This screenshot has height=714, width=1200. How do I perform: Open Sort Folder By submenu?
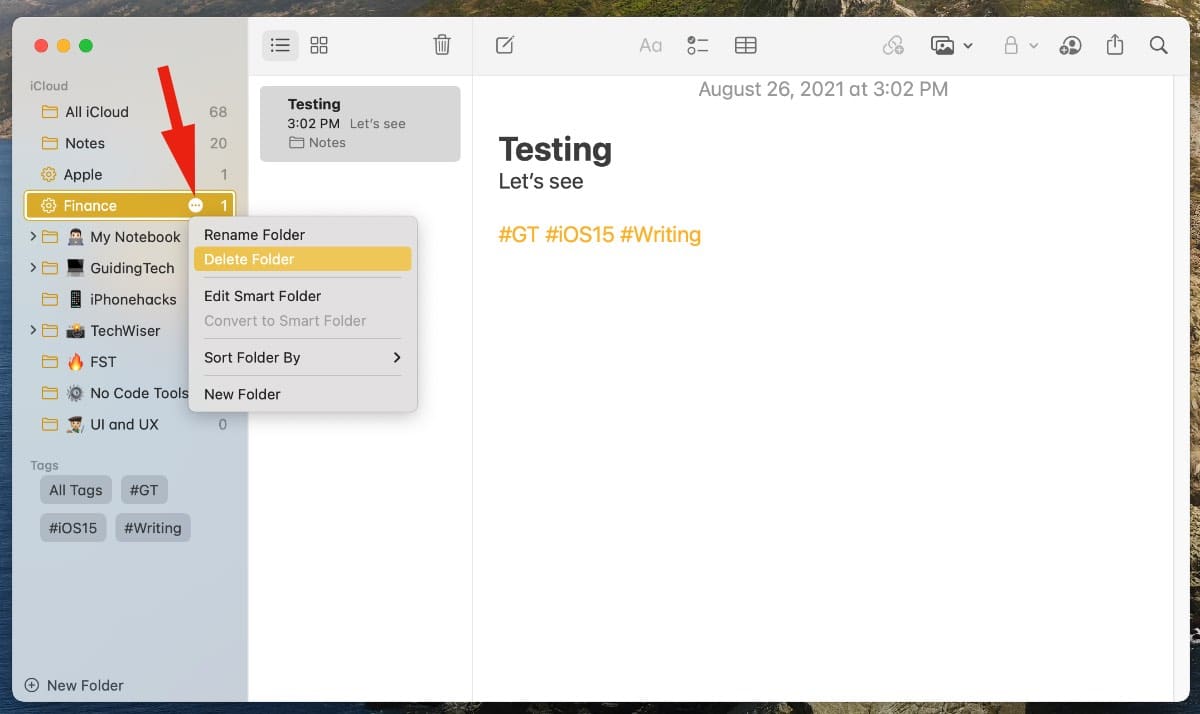coord(302,357)
